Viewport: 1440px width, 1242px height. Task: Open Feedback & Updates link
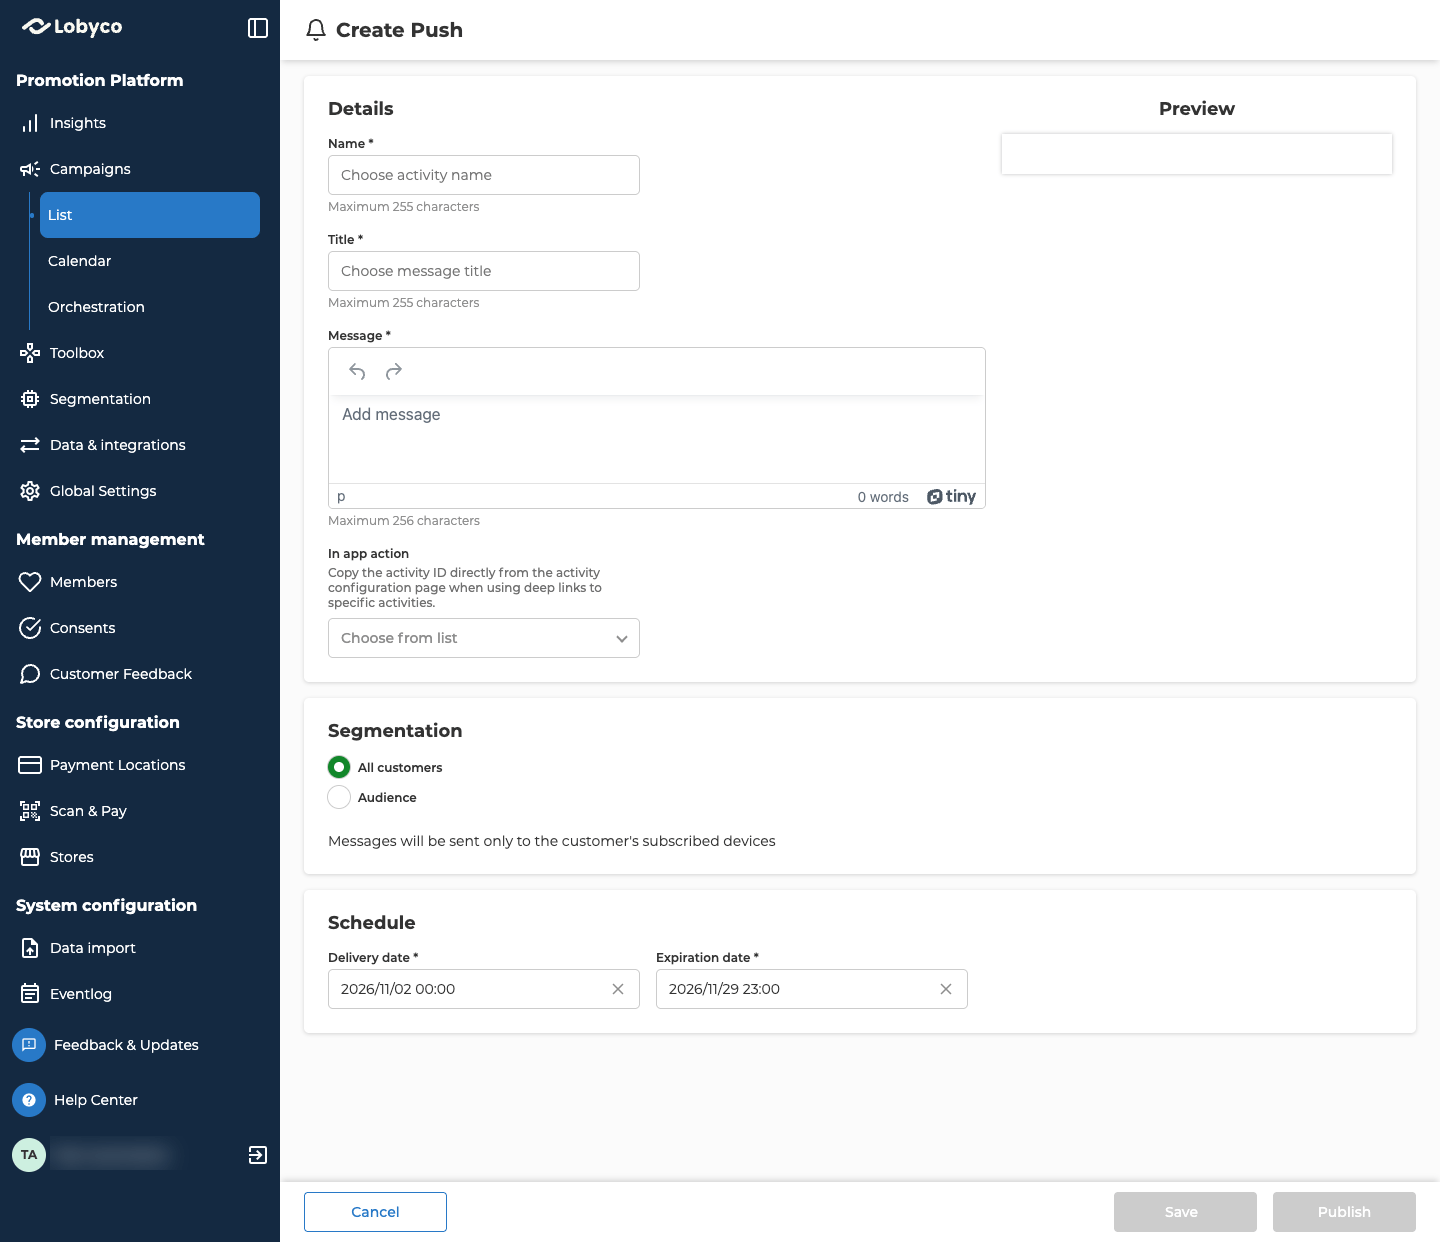126,1045
